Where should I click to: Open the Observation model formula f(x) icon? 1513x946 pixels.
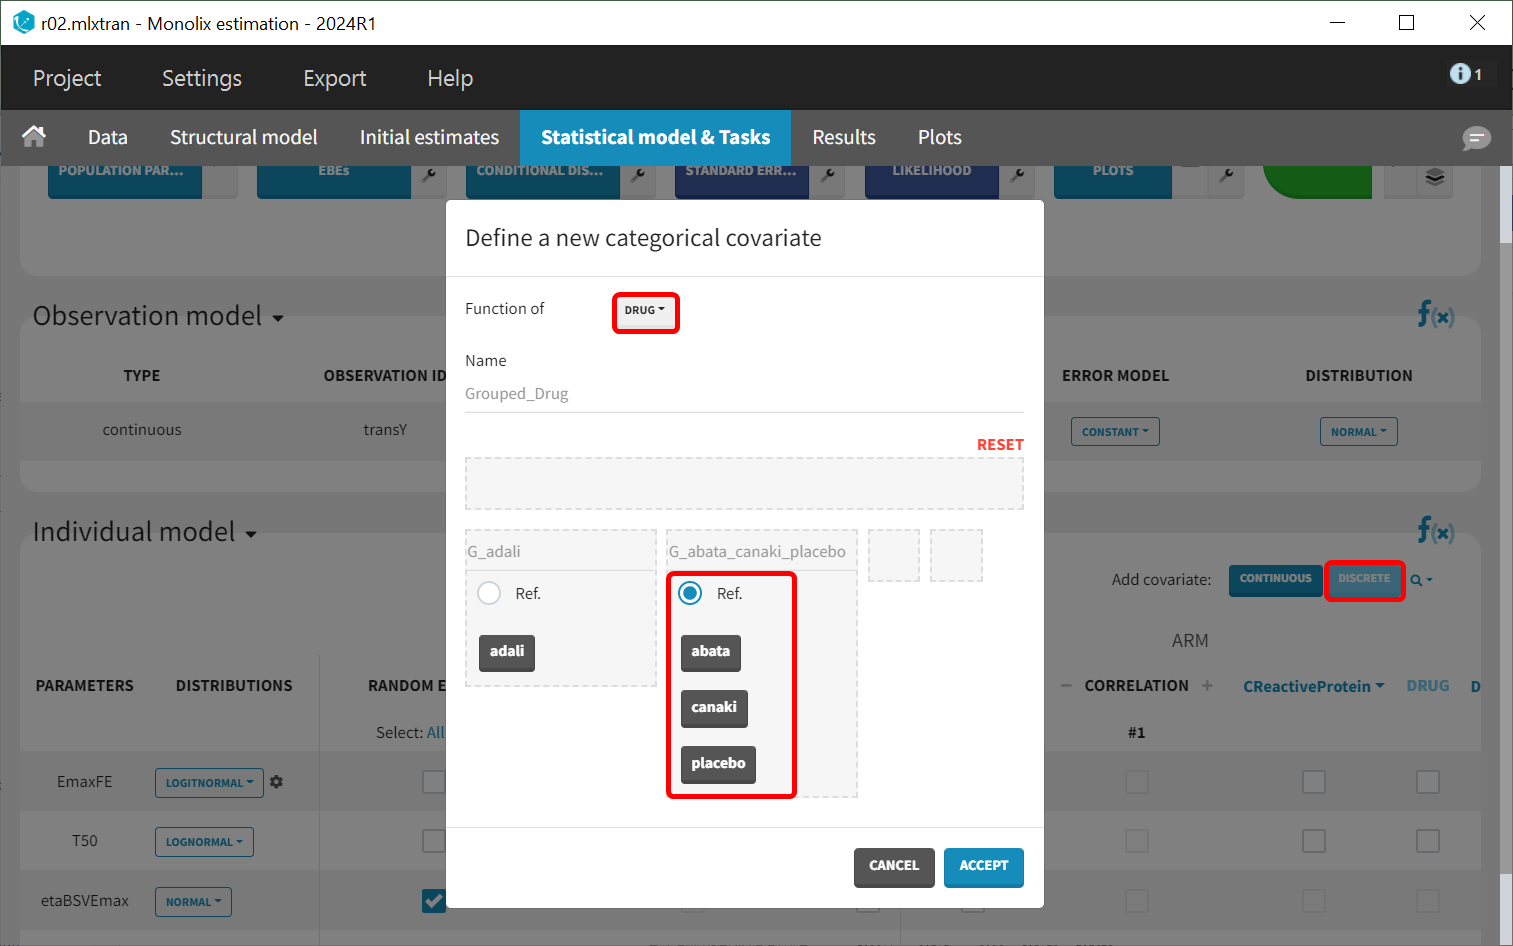[x=1435, y=315]
